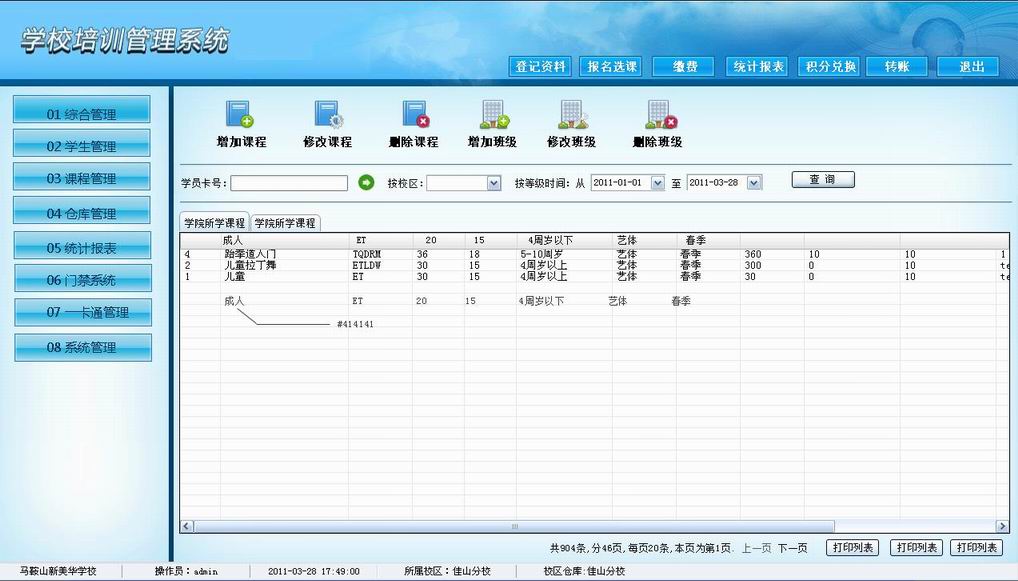Expand the start date 2011-01-01 dropdown
The image size is (1018, 581).
coord(657,183)
